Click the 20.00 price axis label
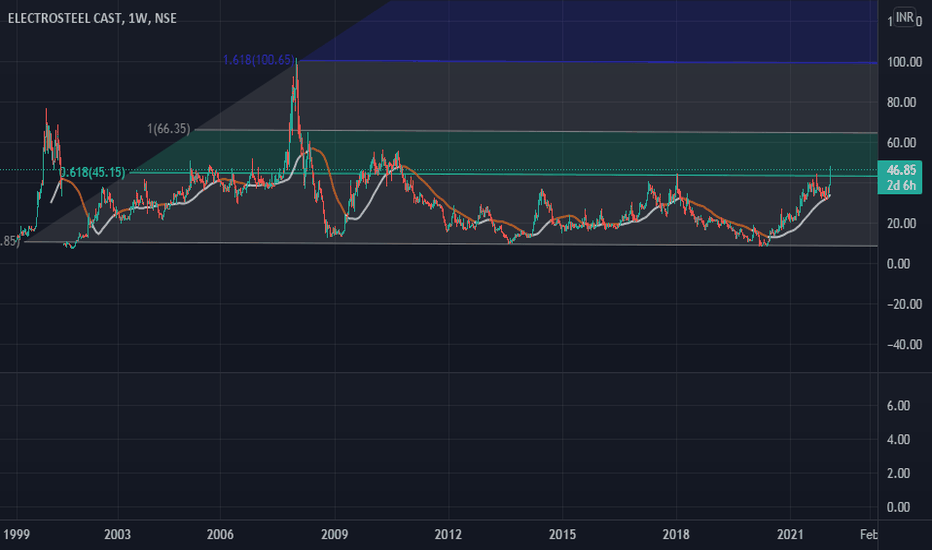 pos(902,224)
